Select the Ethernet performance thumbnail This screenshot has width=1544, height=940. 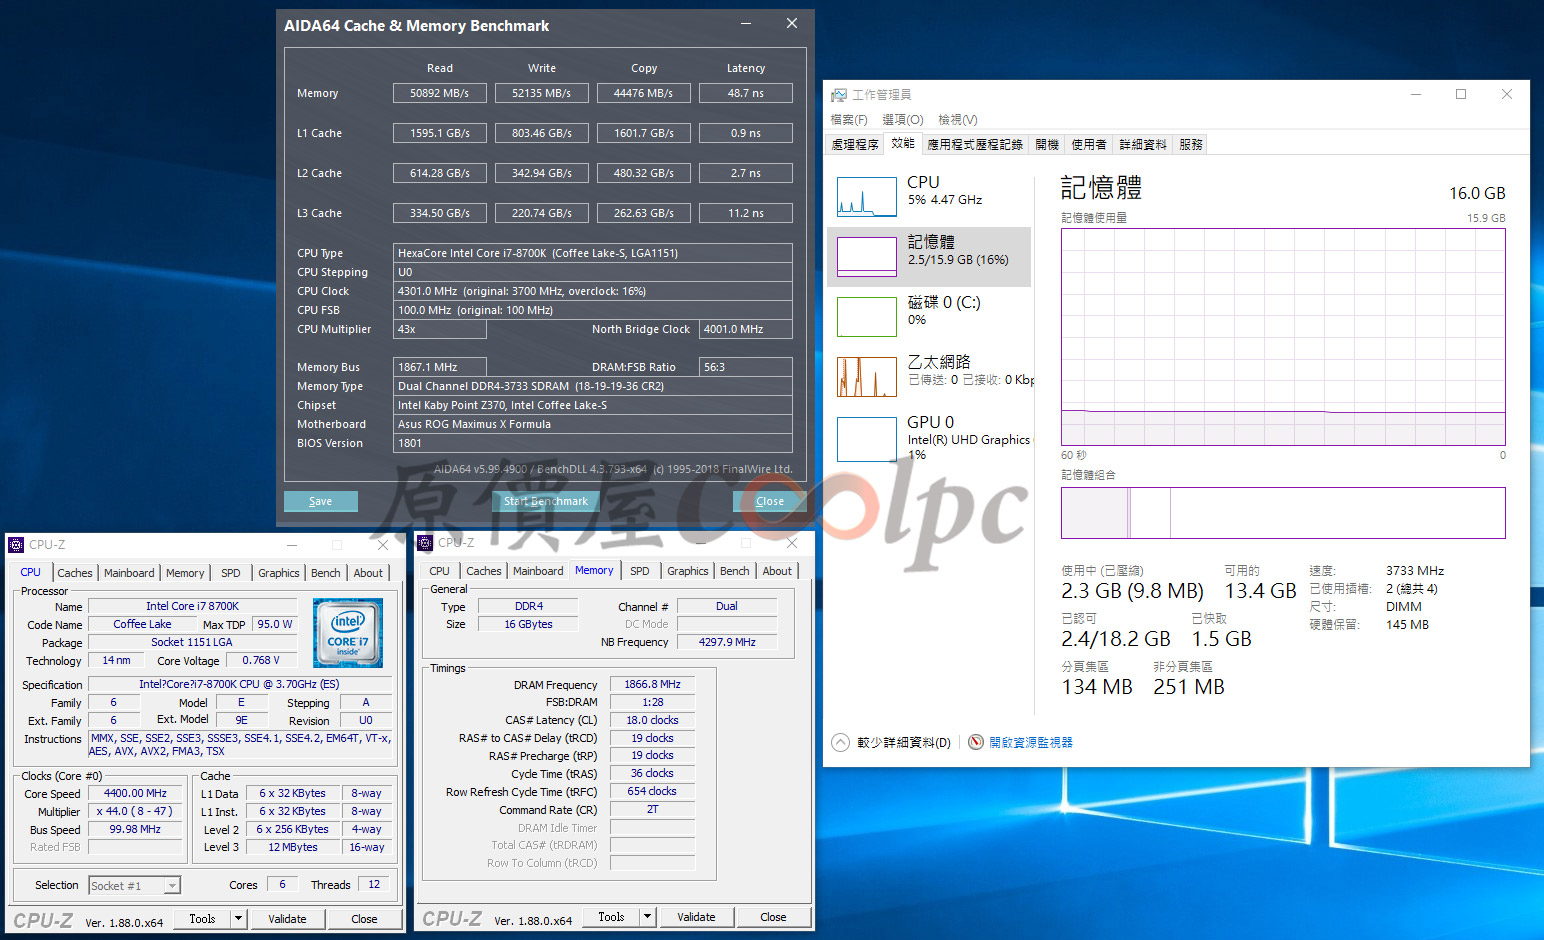(867, 377)
